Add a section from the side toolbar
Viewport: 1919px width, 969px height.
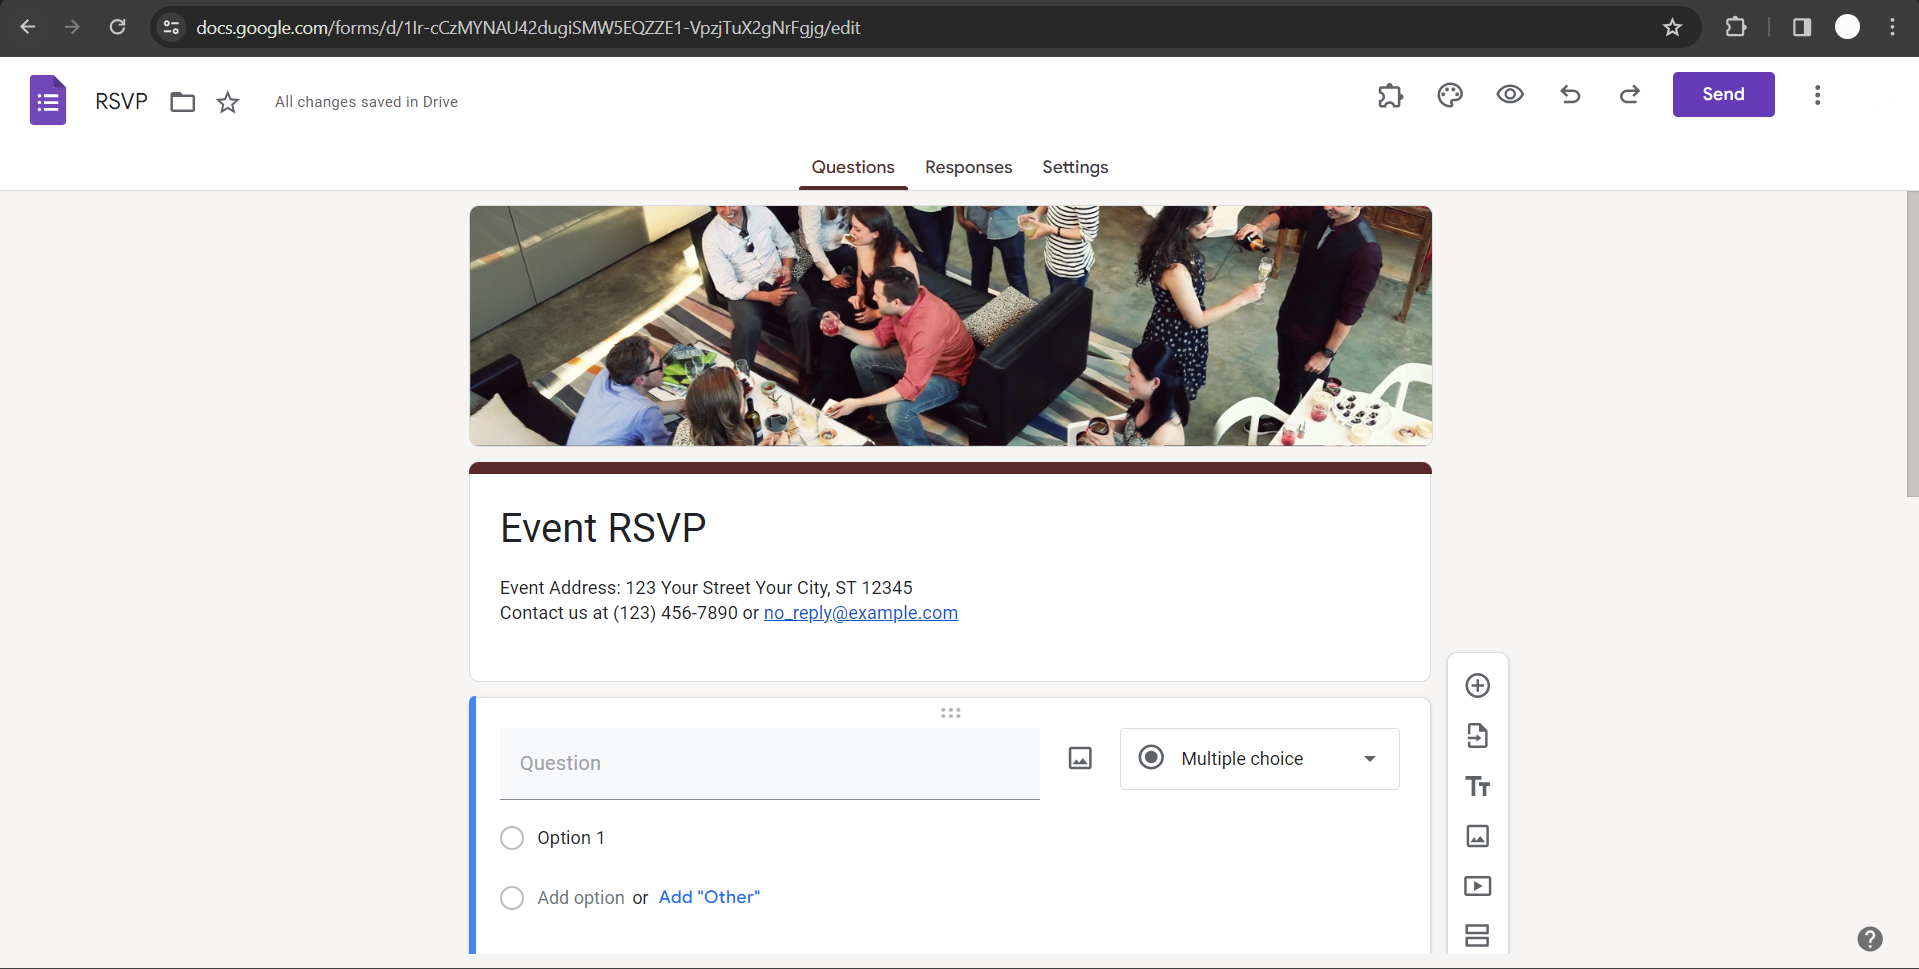tap(1478, 936)
